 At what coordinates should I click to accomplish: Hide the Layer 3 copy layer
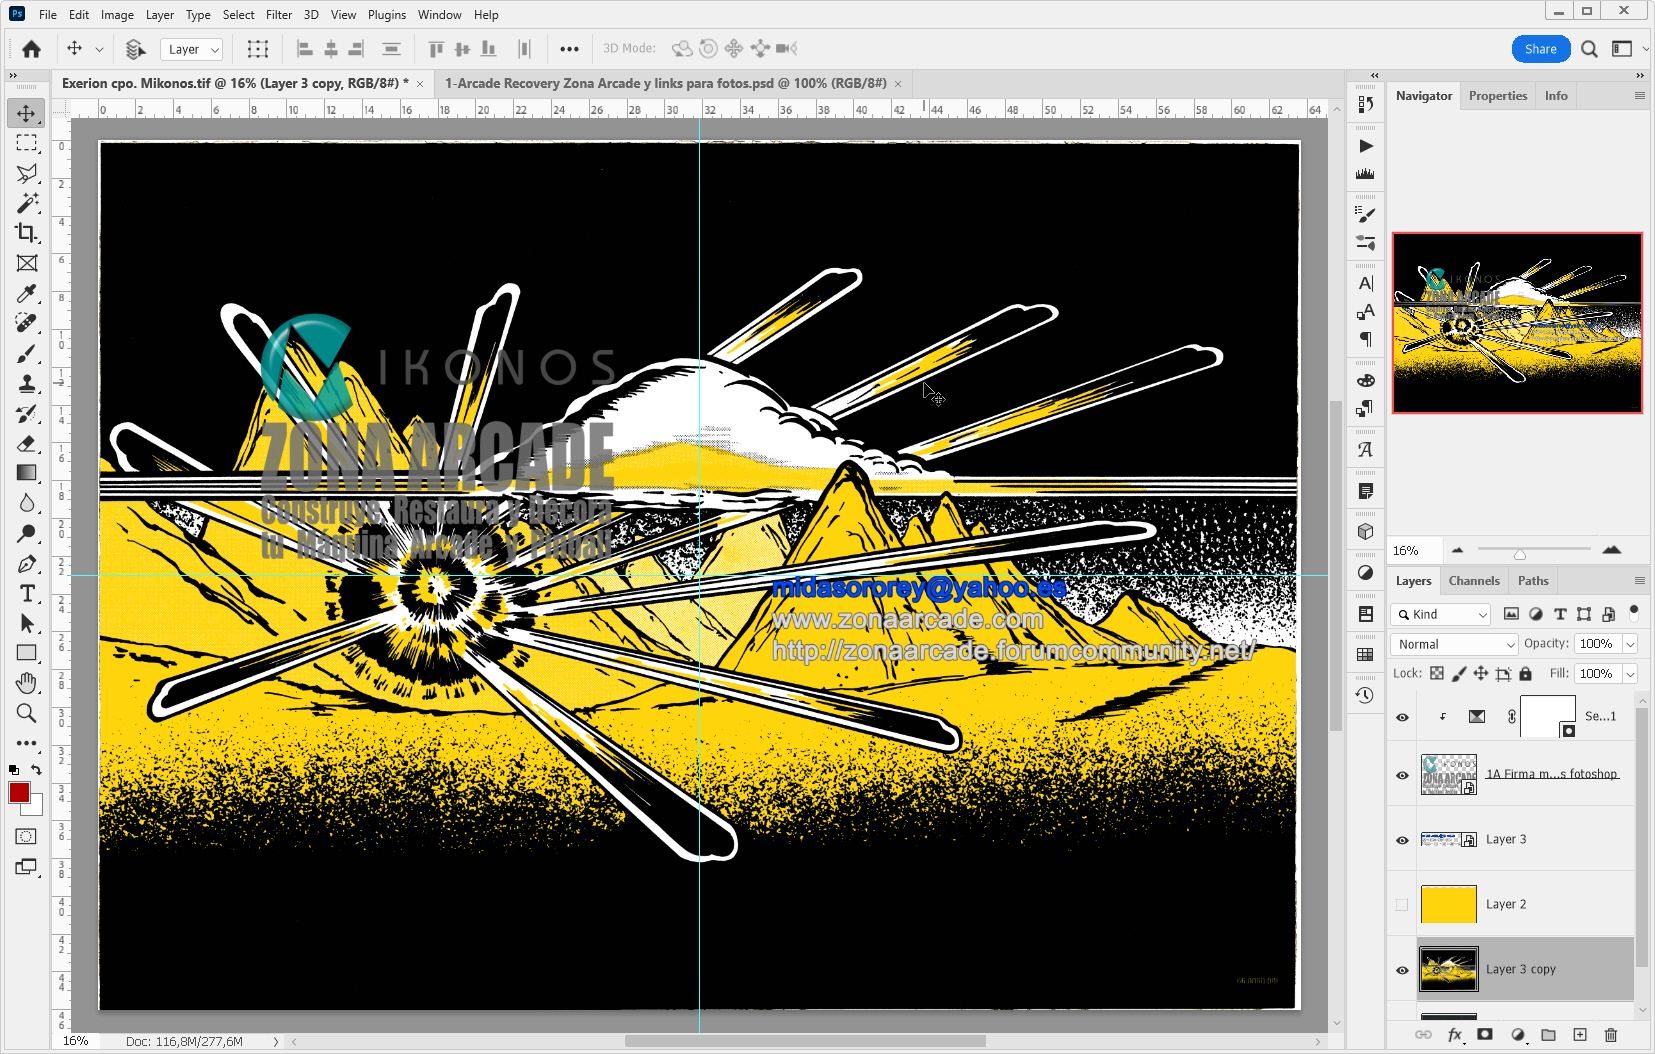1402,970
